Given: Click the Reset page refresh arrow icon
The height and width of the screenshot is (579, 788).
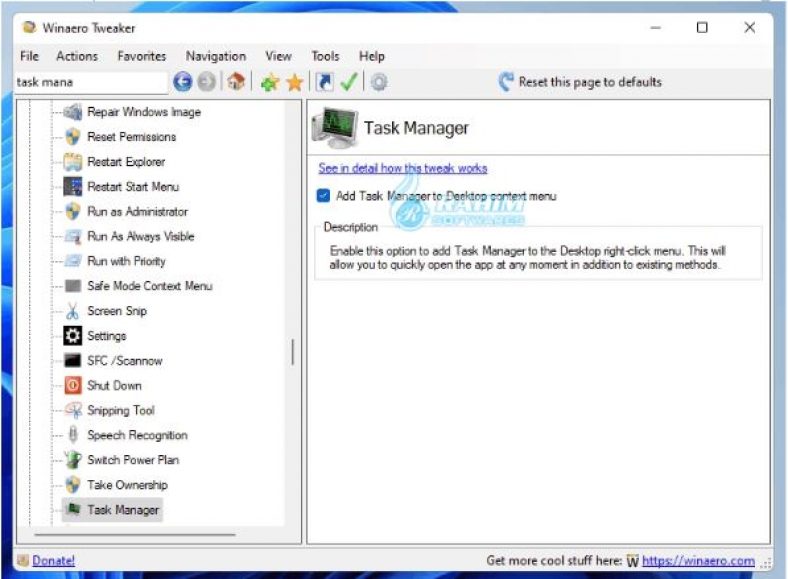Looking at the screenshot, I should pyautogui.click(x=506, y=82).
